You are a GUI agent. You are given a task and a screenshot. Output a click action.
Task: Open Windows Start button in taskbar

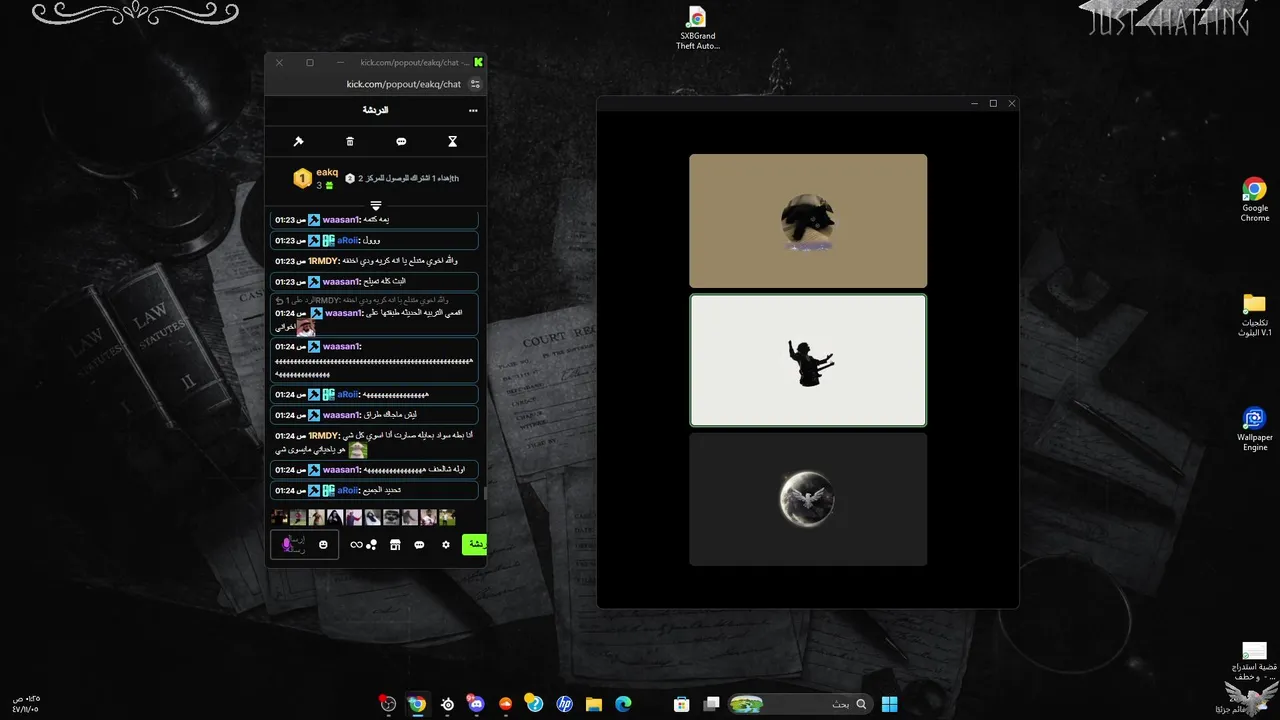pos(889,704)
